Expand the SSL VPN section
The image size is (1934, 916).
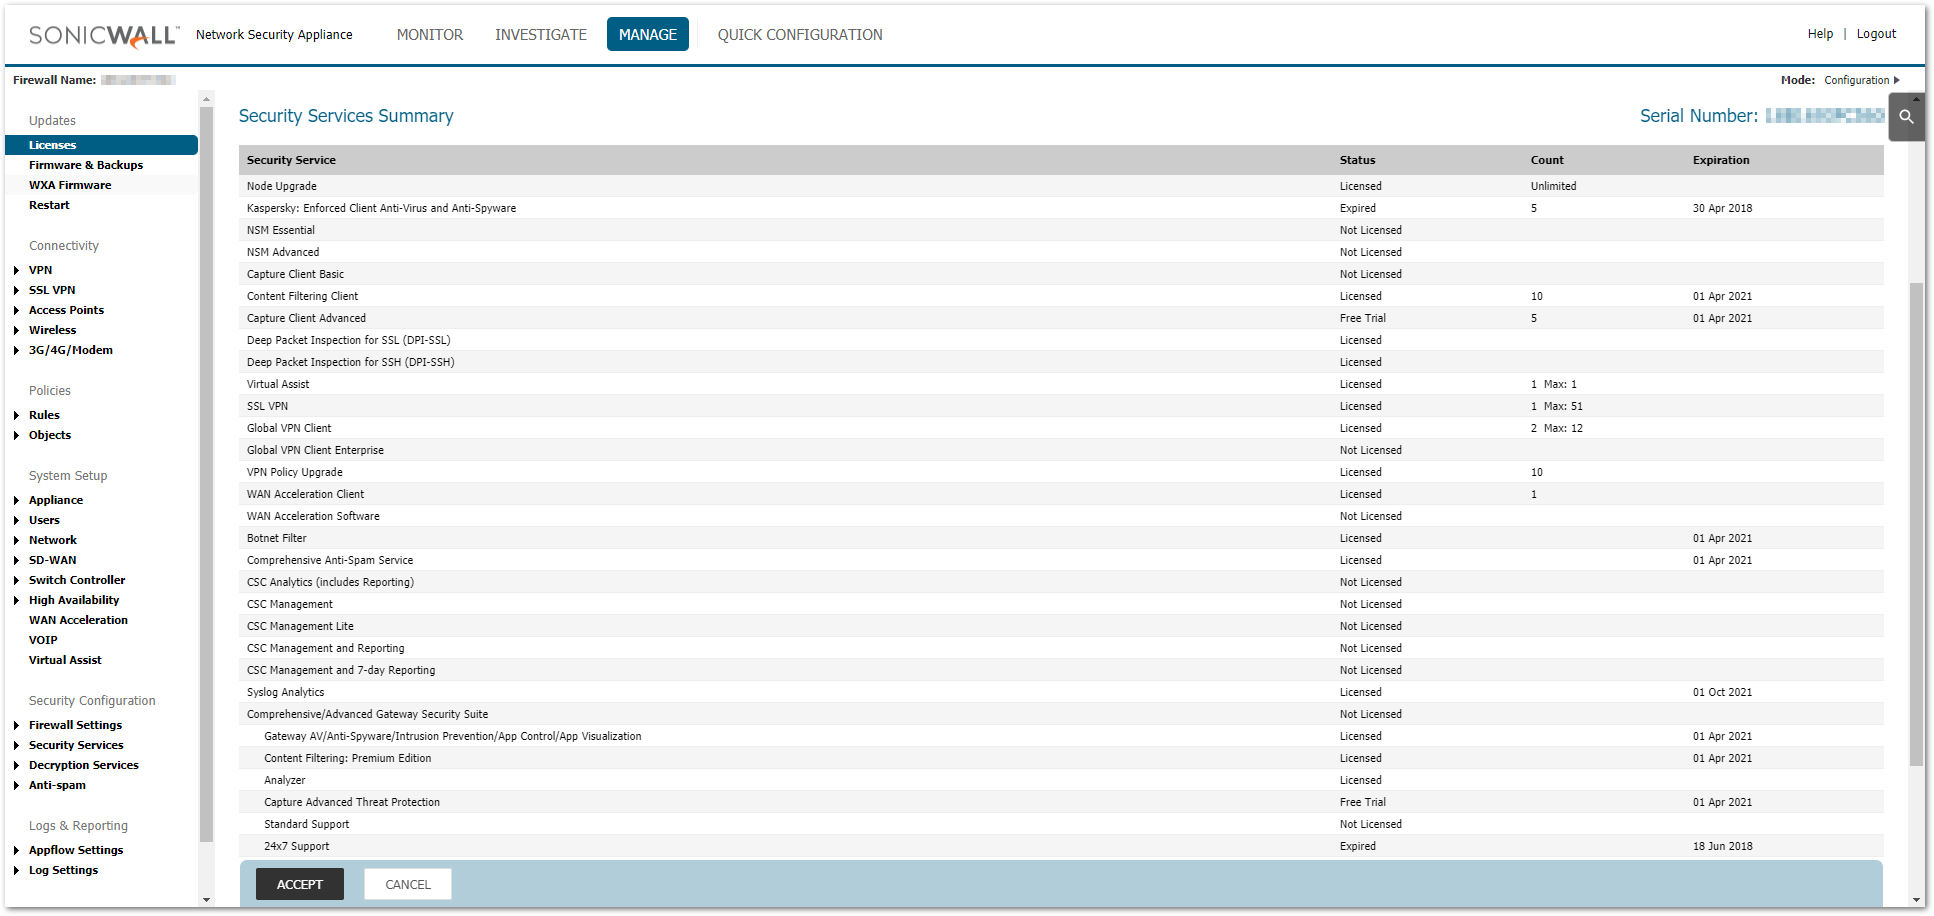17,290
